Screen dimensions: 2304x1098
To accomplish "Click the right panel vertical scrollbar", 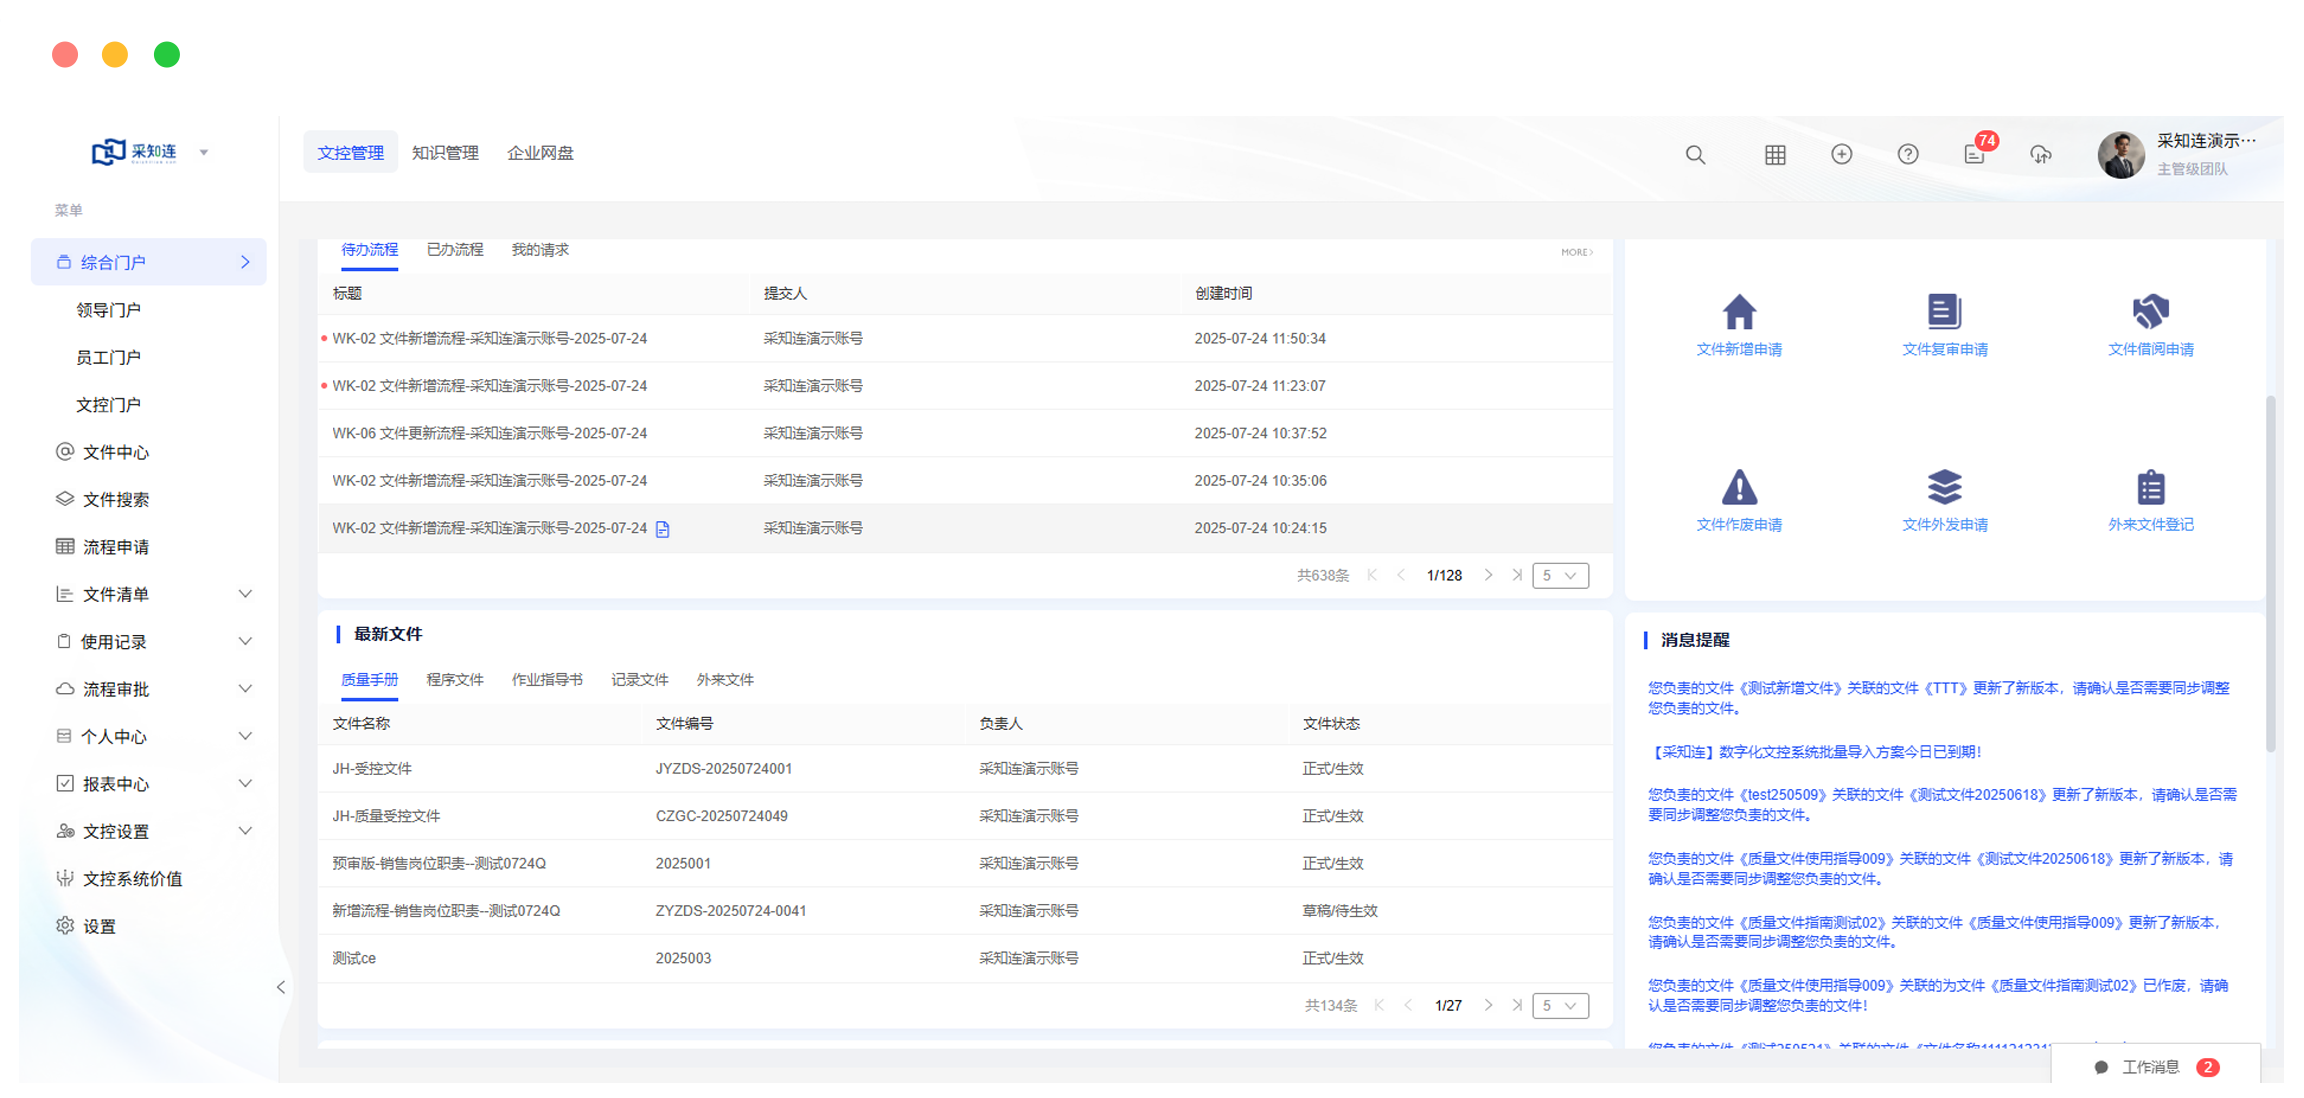I will point(2271,573).
